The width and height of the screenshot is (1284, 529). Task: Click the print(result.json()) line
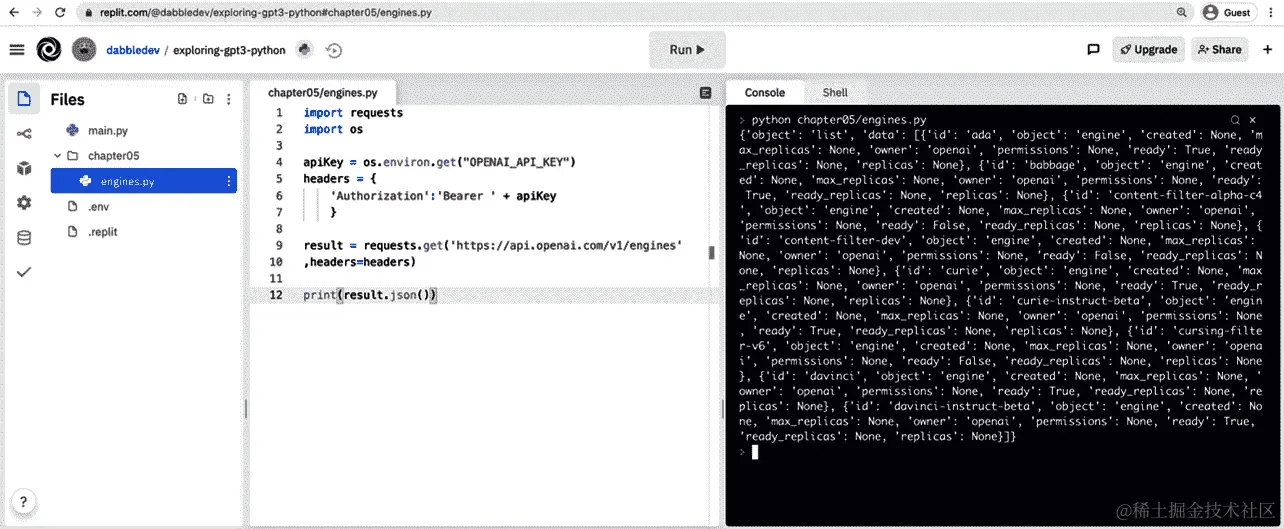tap(370, 295)
